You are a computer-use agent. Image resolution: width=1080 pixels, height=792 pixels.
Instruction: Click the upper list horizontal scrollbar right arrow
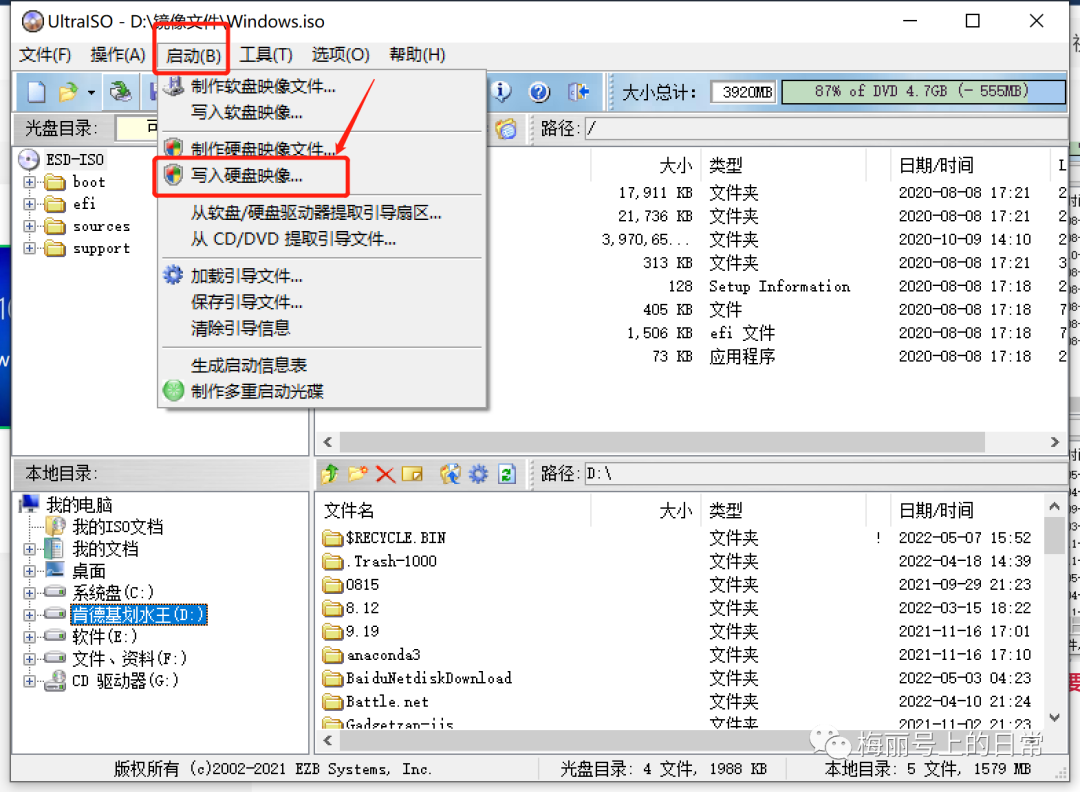click(1055, 442)
